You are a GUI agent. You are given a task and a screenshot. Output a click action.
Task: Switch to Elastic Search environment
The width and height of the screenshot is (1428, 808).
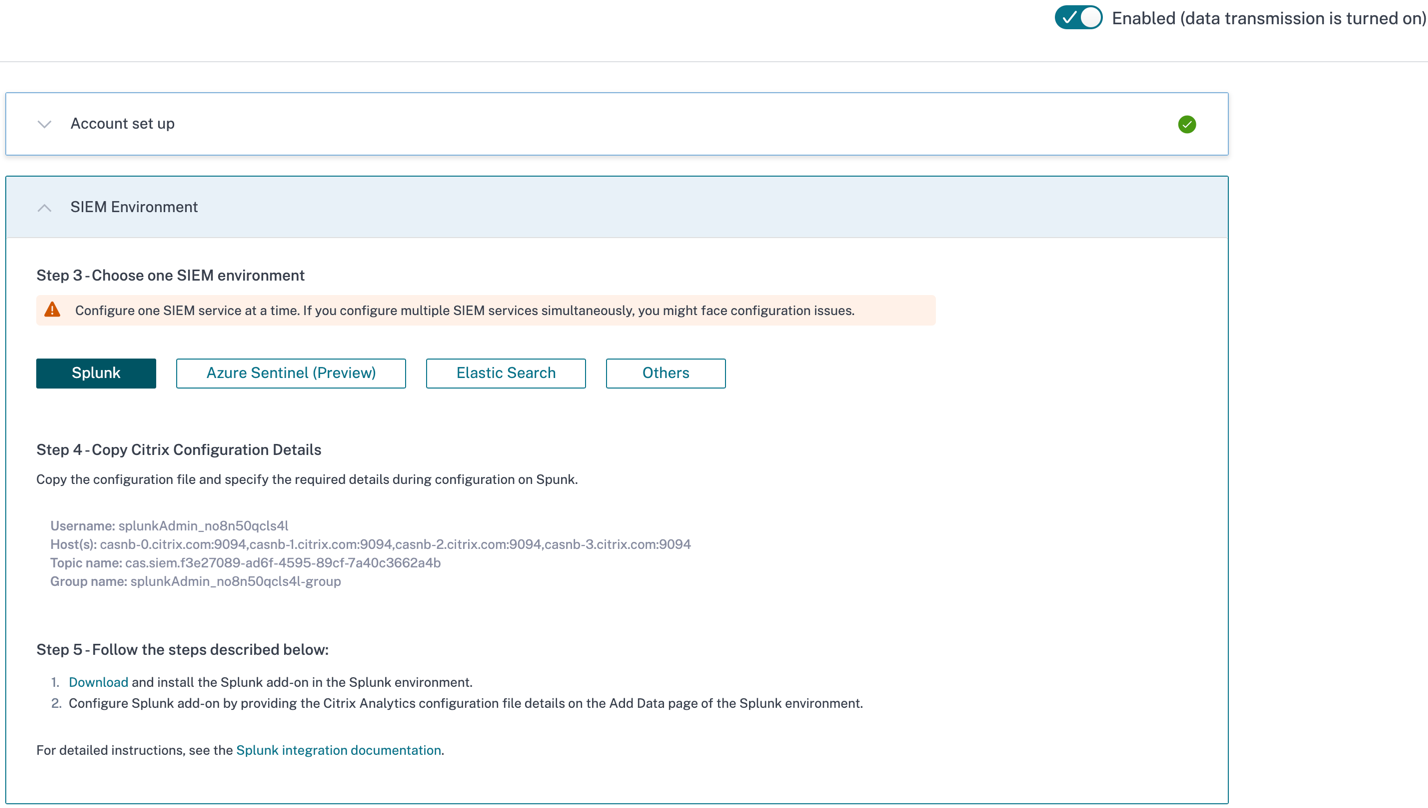coord(506,373)
